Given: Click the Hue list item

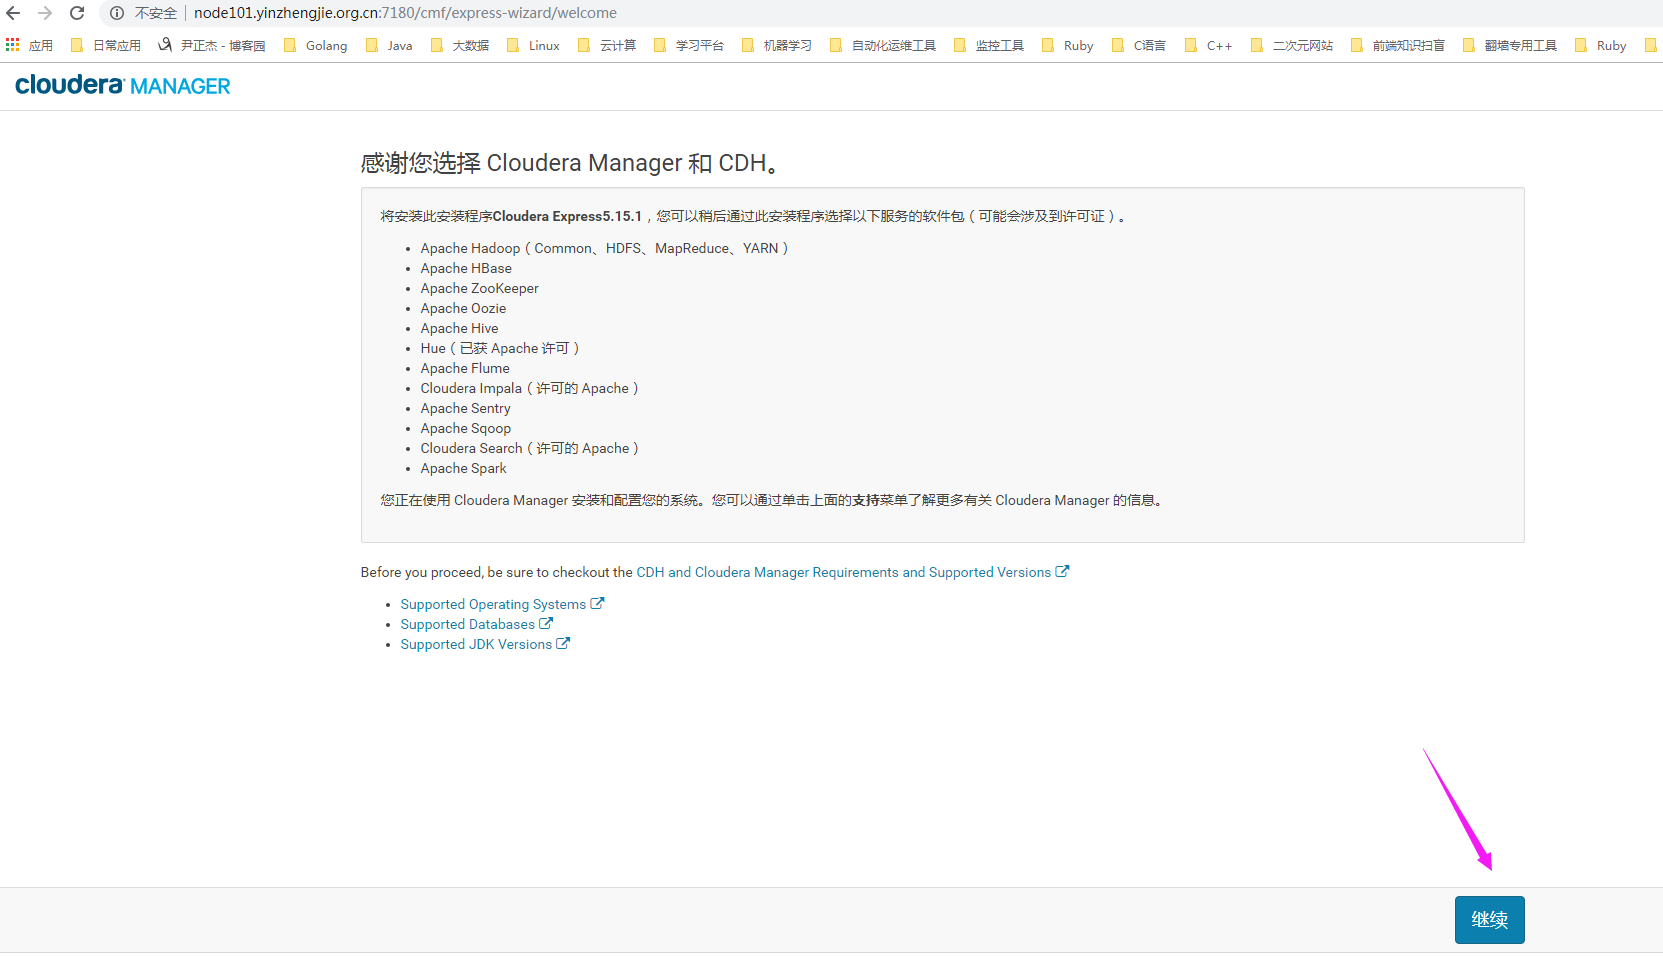Looking at the screenshot, I should (500, 348).
